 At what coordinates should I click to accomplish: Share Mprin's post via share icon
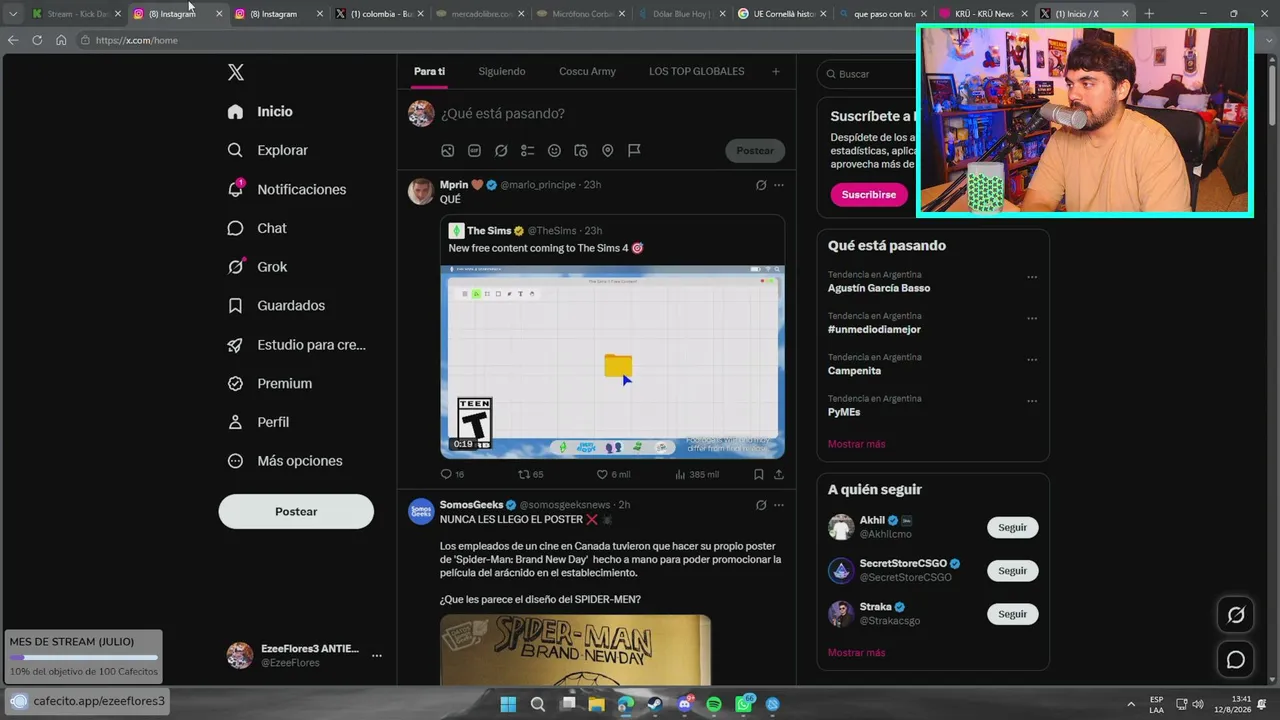(779, 474)
